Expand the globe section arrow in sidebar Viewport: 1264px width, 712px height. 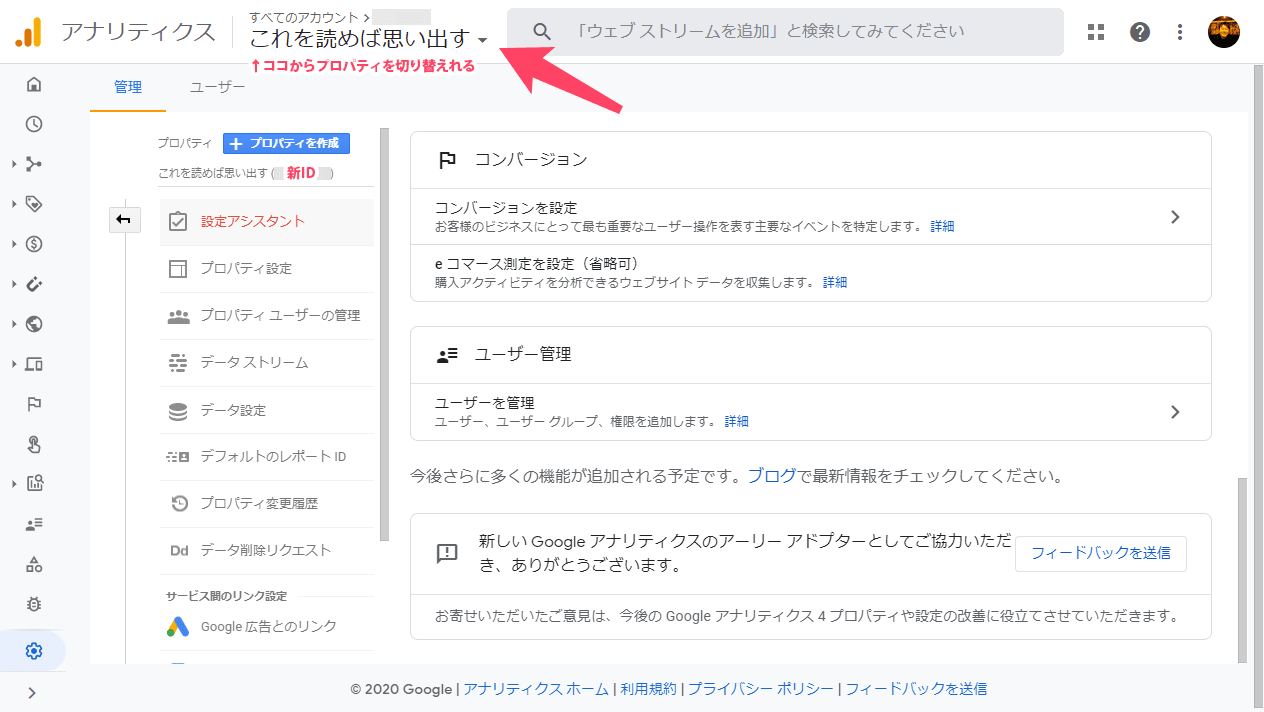[14, 324]
